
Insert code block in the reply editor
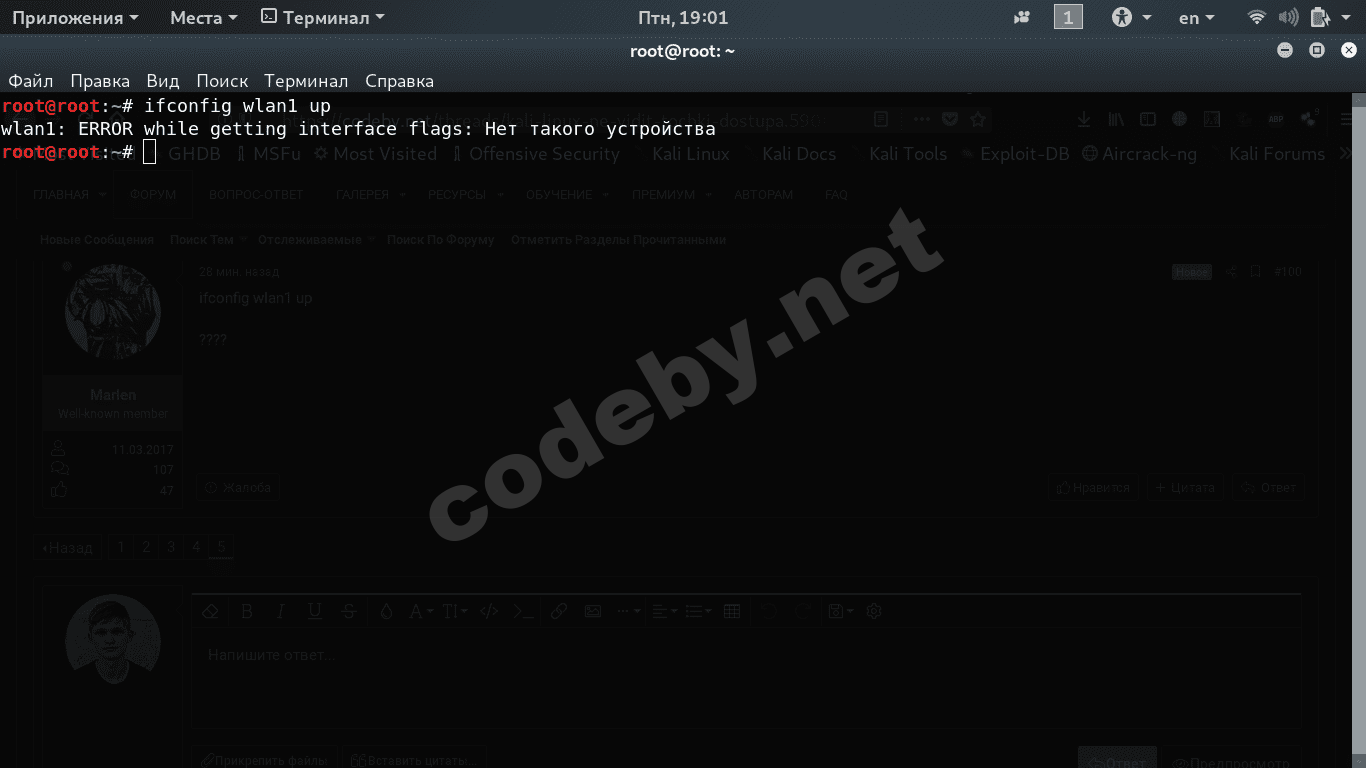(x=489, y=611)
